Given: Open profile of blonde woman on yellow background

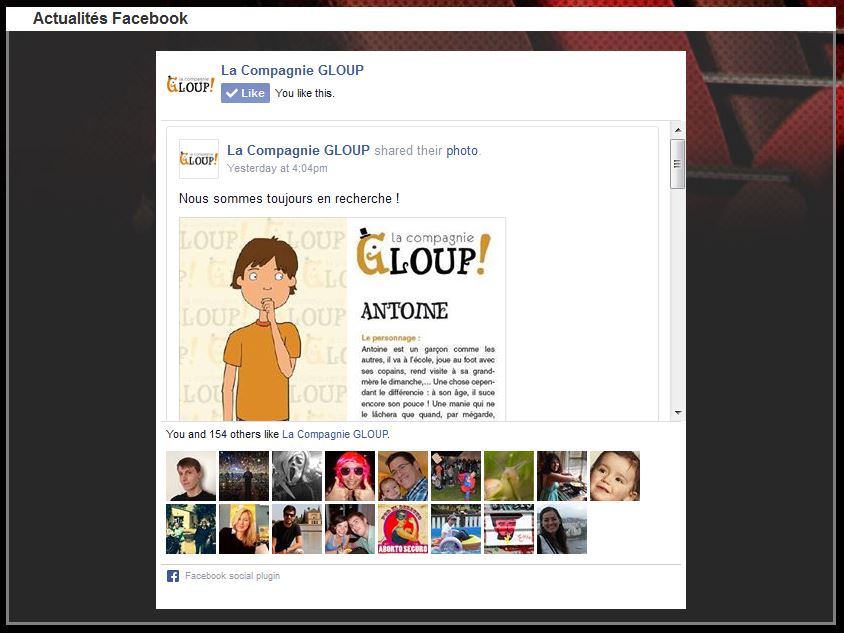Looking at the screenshot, I should [244, 529].
